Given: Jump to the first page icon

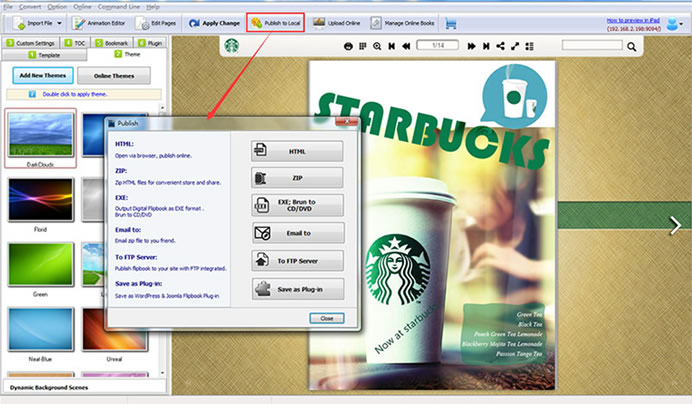Looking at the screenshot, I should [x=391, y=46].
